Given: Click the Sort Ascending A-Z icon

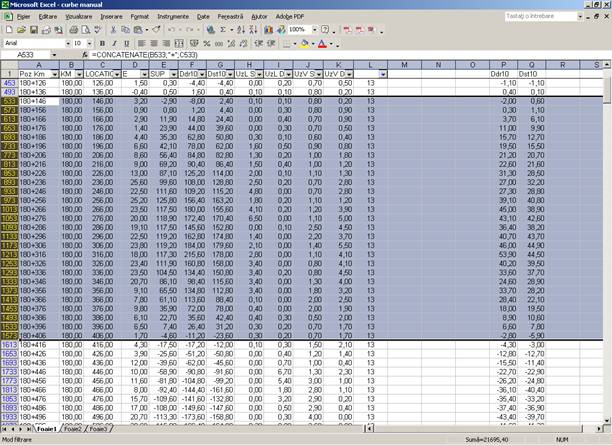Looking at the screenshot, I should [x=241, y=30].
